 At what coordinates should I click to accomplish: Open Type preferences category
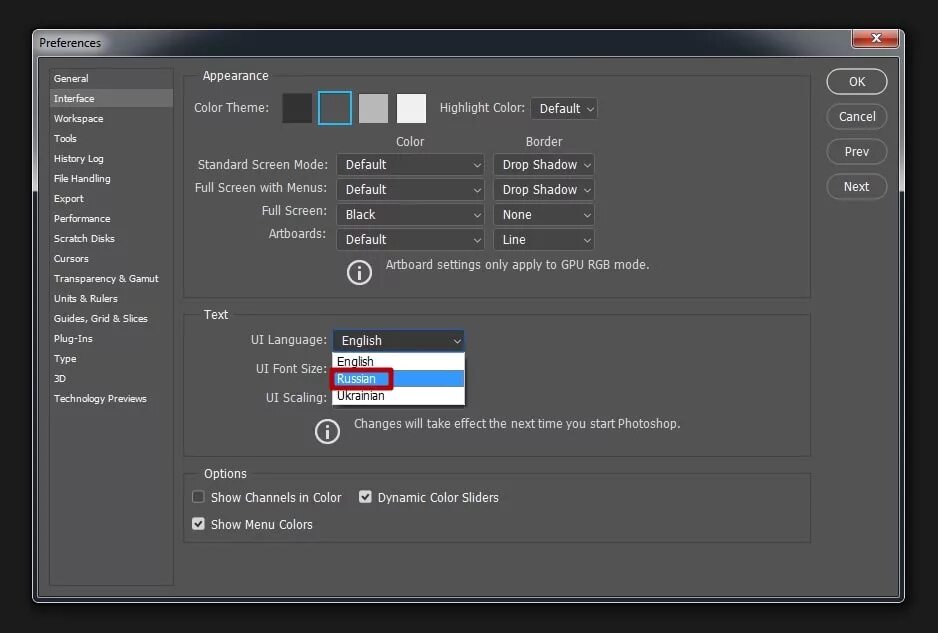(112, 359)
